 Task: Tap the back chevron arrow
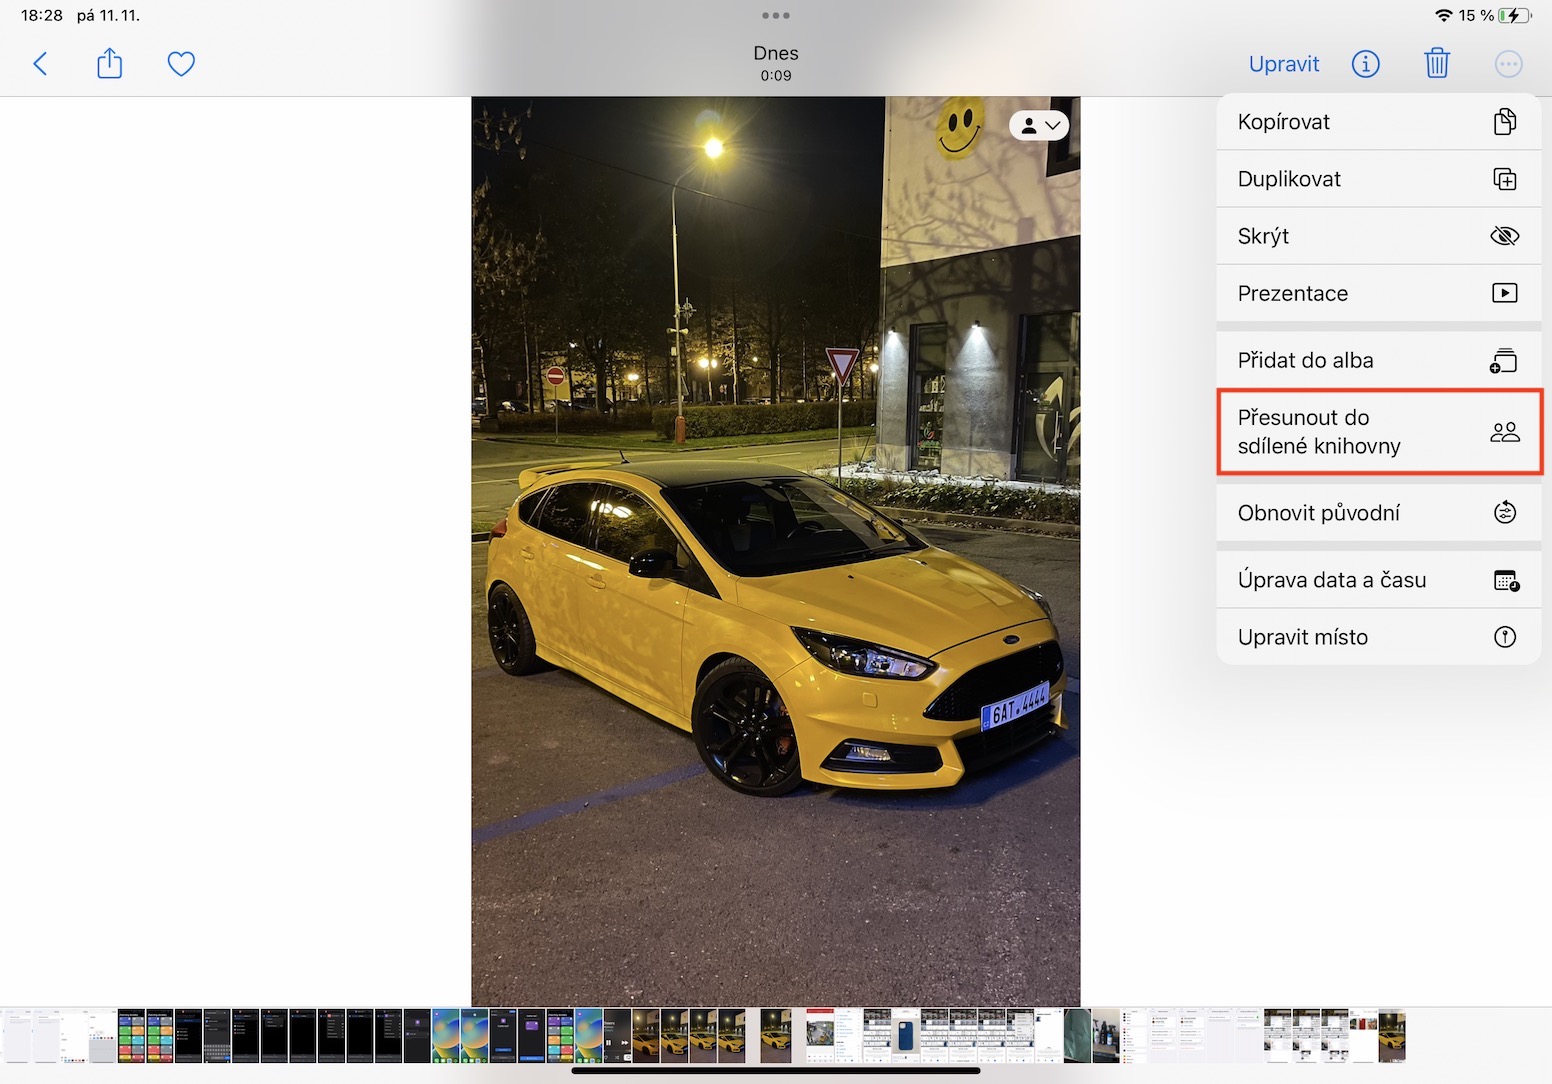click(40, 65)
